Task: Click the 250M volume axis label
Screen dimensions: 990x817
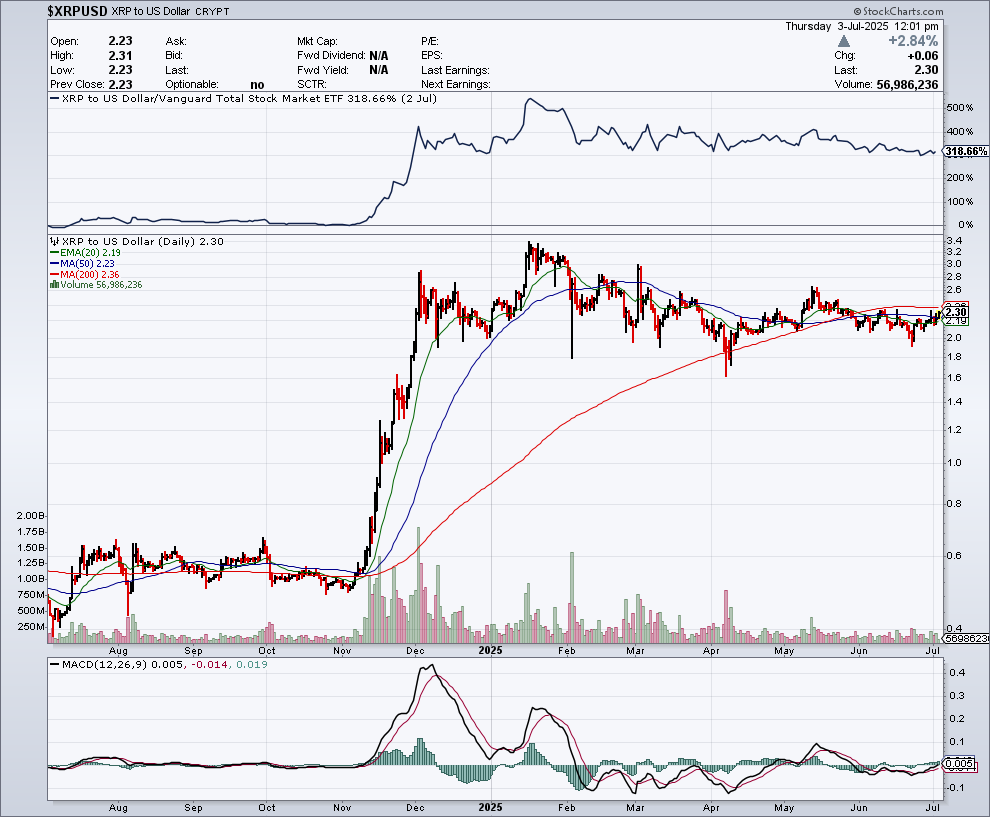Action: pos(32,627)
